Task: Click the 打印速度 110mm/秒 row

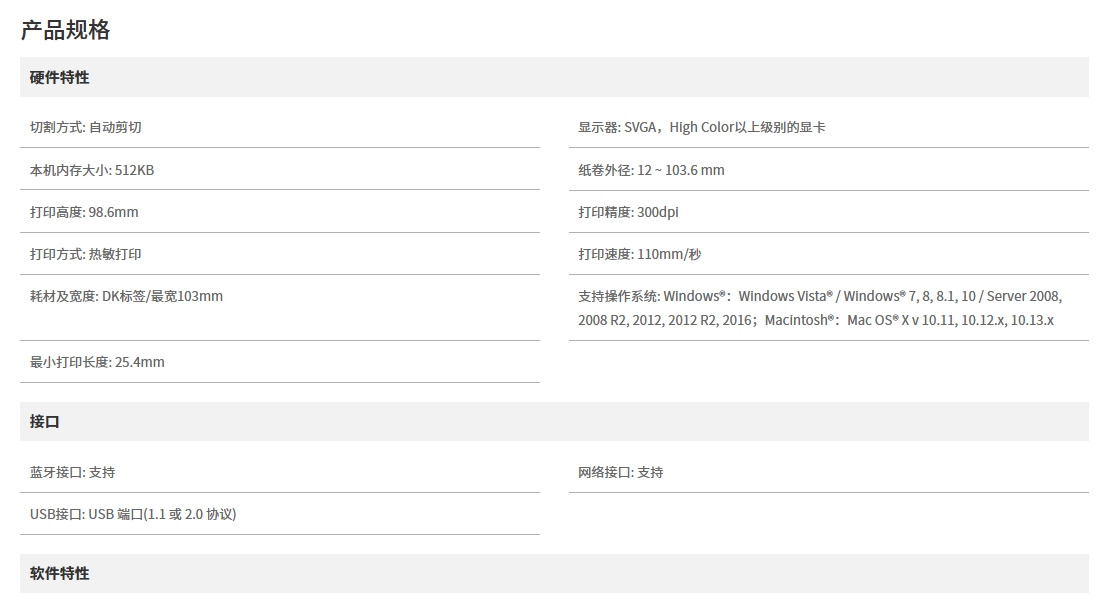Action: 639,254
